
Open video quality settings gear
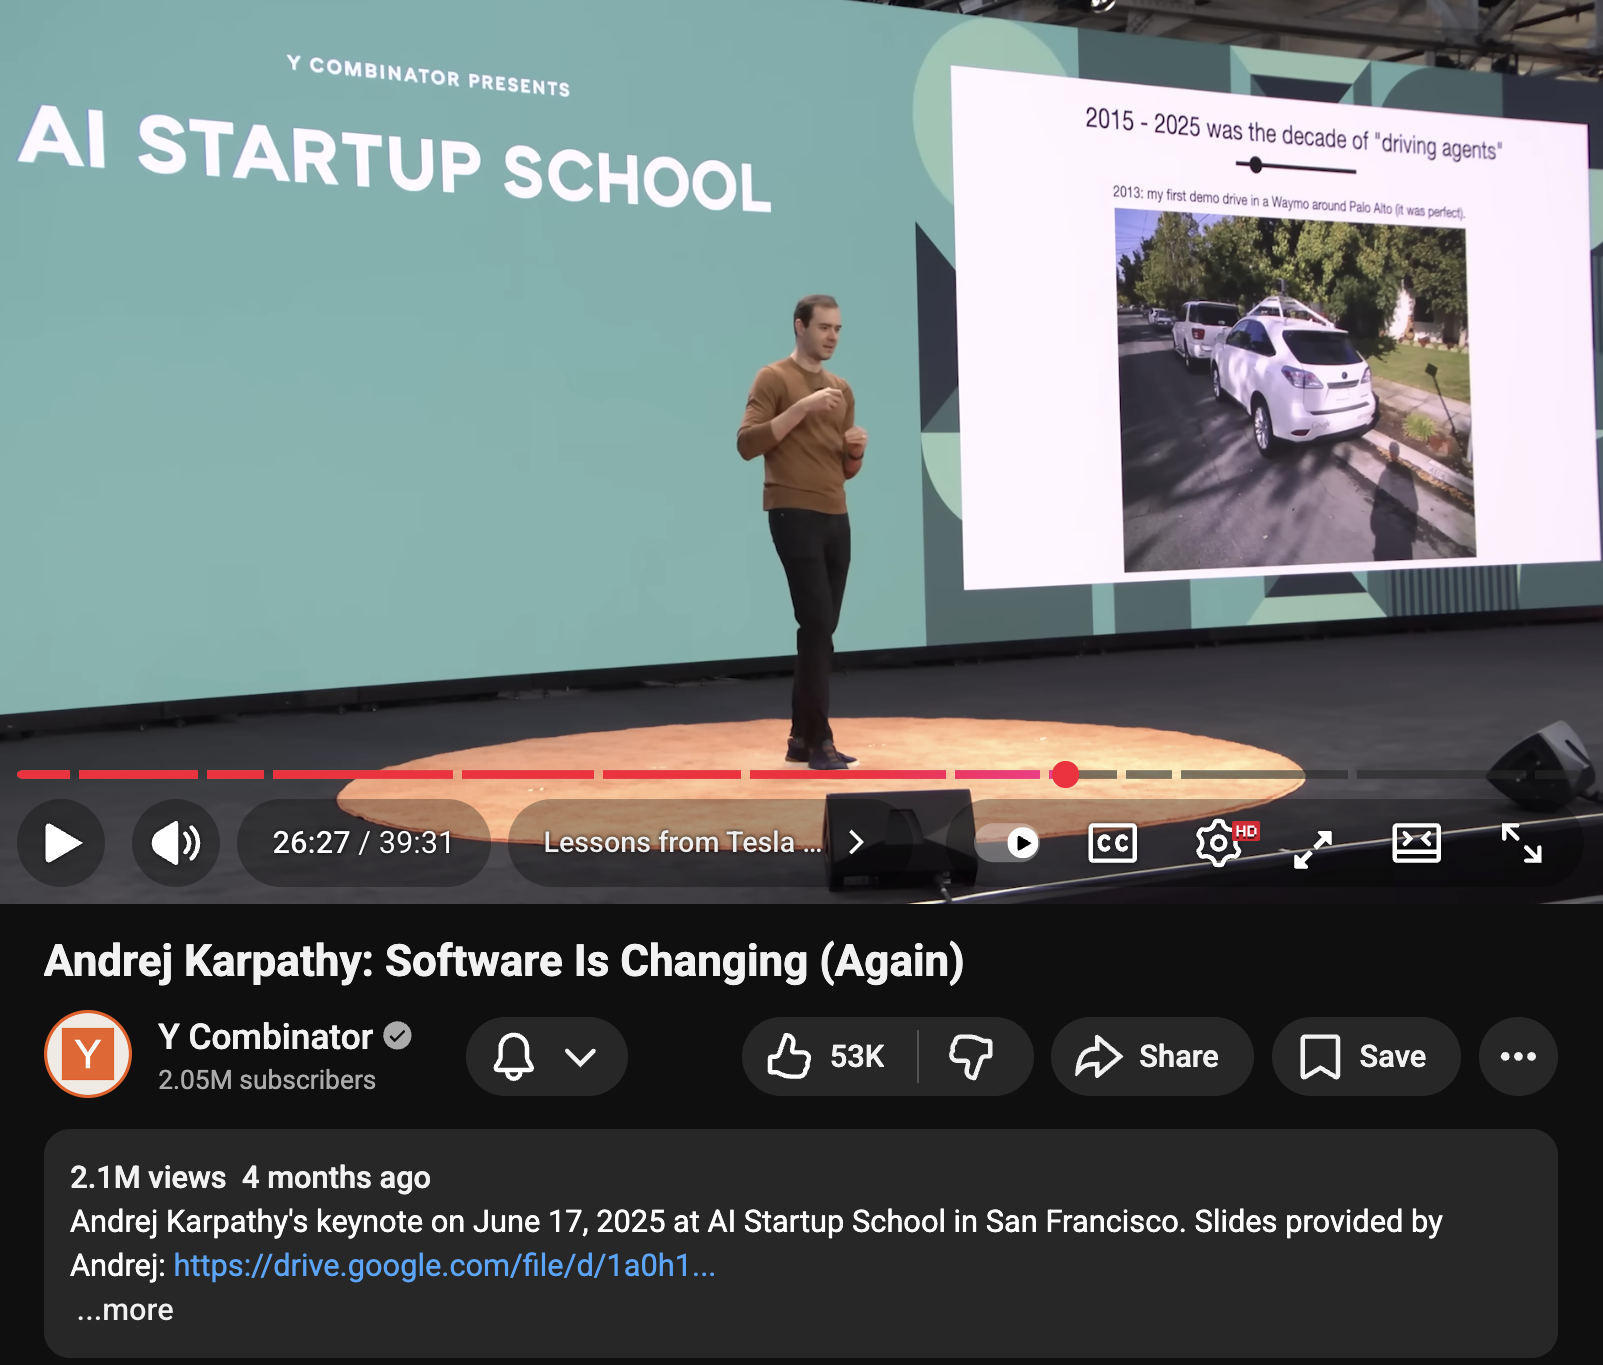(1218, 843)
